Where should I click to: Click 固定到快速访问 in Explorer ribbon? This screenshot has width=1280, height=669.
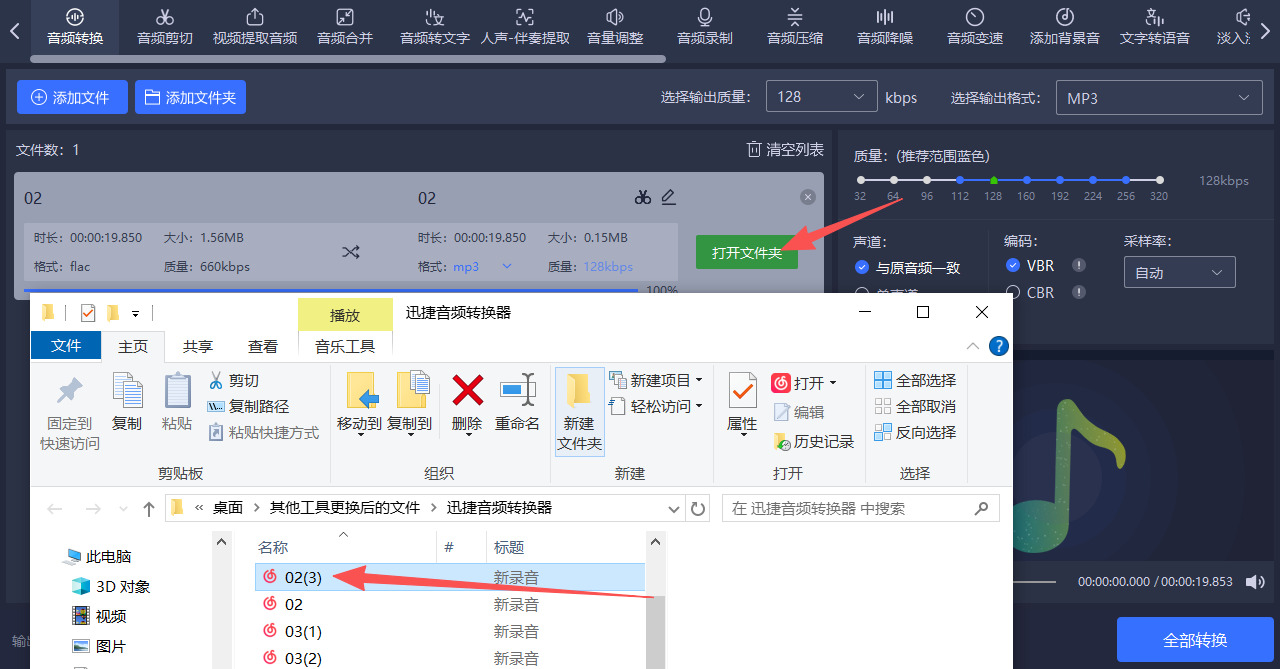point(70,412)
